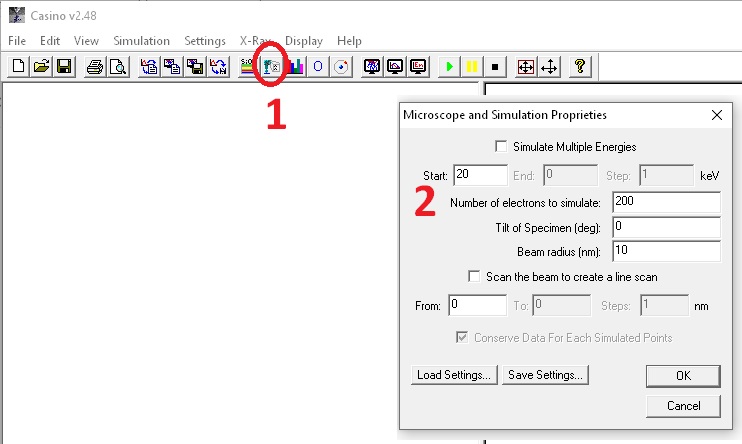Enable the Simulate Multiple Energies checkbox

click(x=501, y=146)
